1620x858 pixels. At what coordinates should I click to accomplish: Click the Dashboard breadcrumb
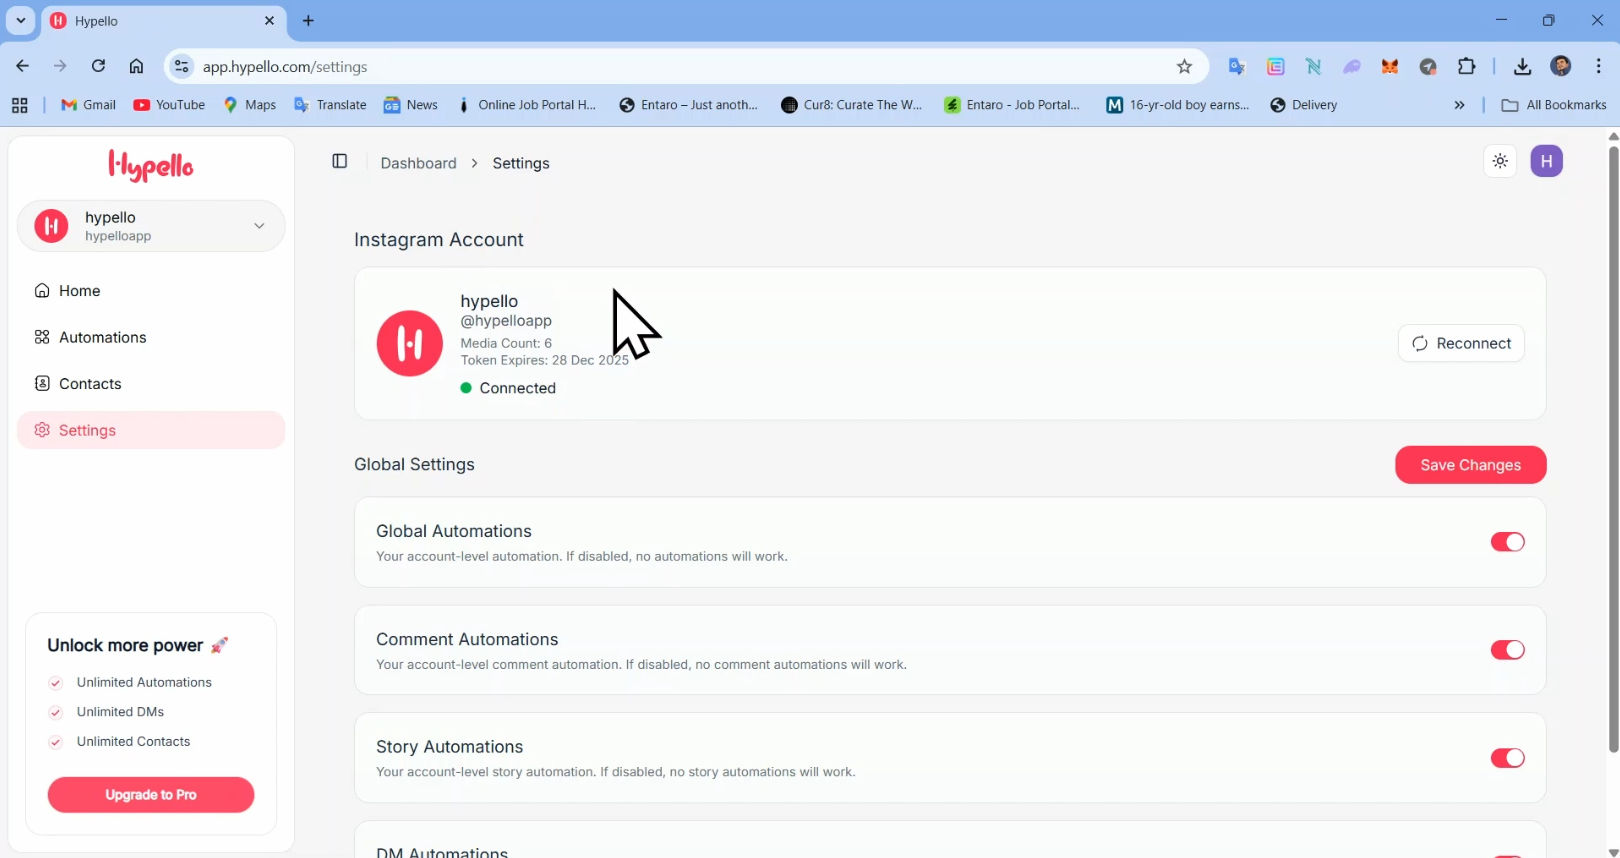pyautogui.click(x=418, y=163)
